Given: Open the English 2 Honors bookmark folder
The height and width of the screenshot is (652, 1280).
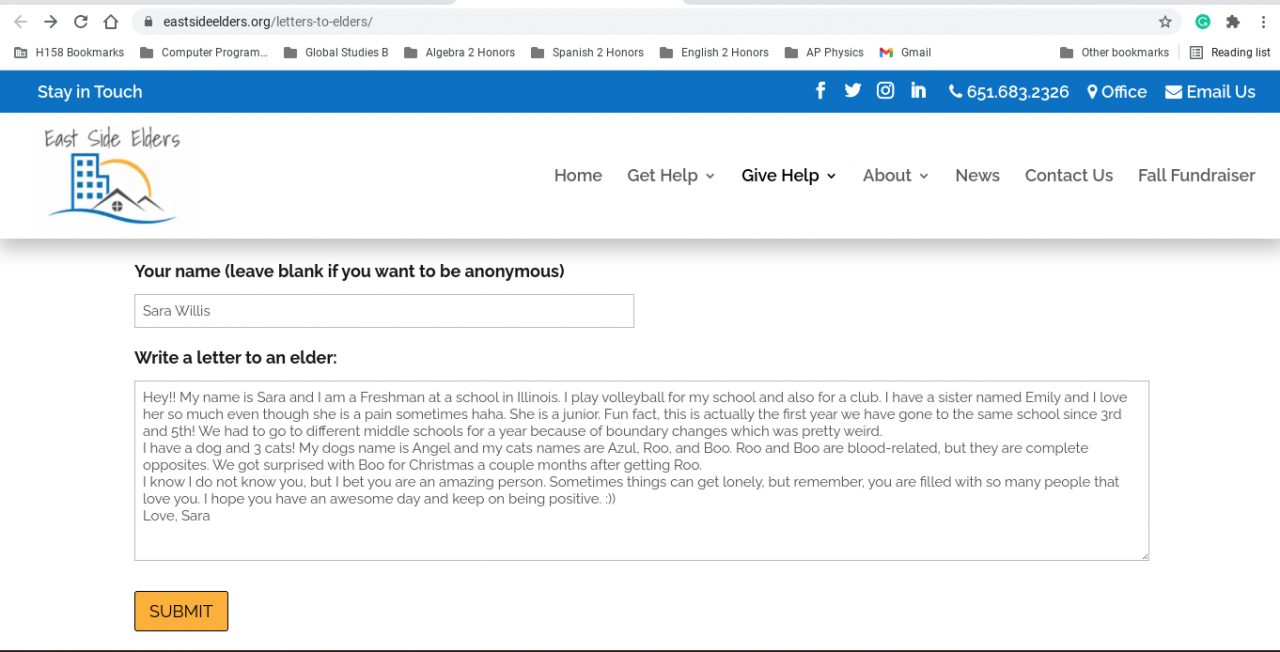Looking at the screenshot, I should [714, 52].
